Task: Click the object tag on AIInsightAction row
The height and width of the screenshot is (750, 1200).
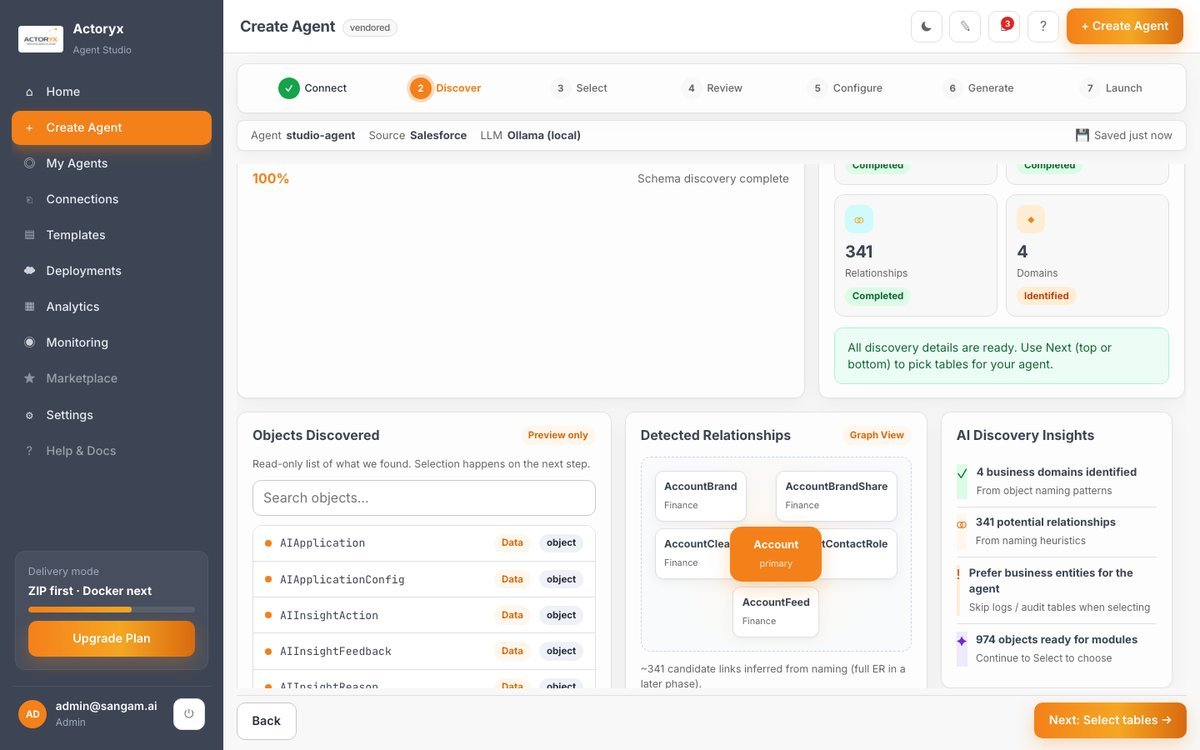Action: pos(561,615)
